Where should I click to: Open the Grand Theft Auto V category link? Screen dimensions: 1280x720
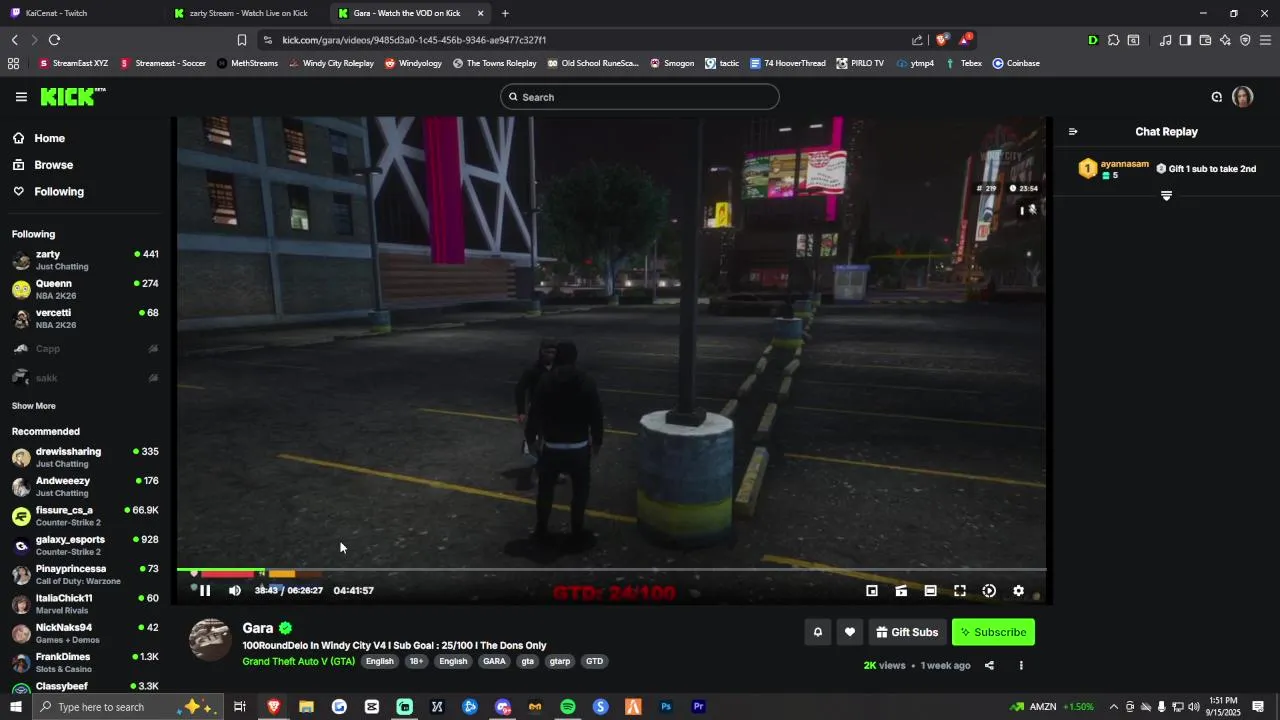coord(298,661)
